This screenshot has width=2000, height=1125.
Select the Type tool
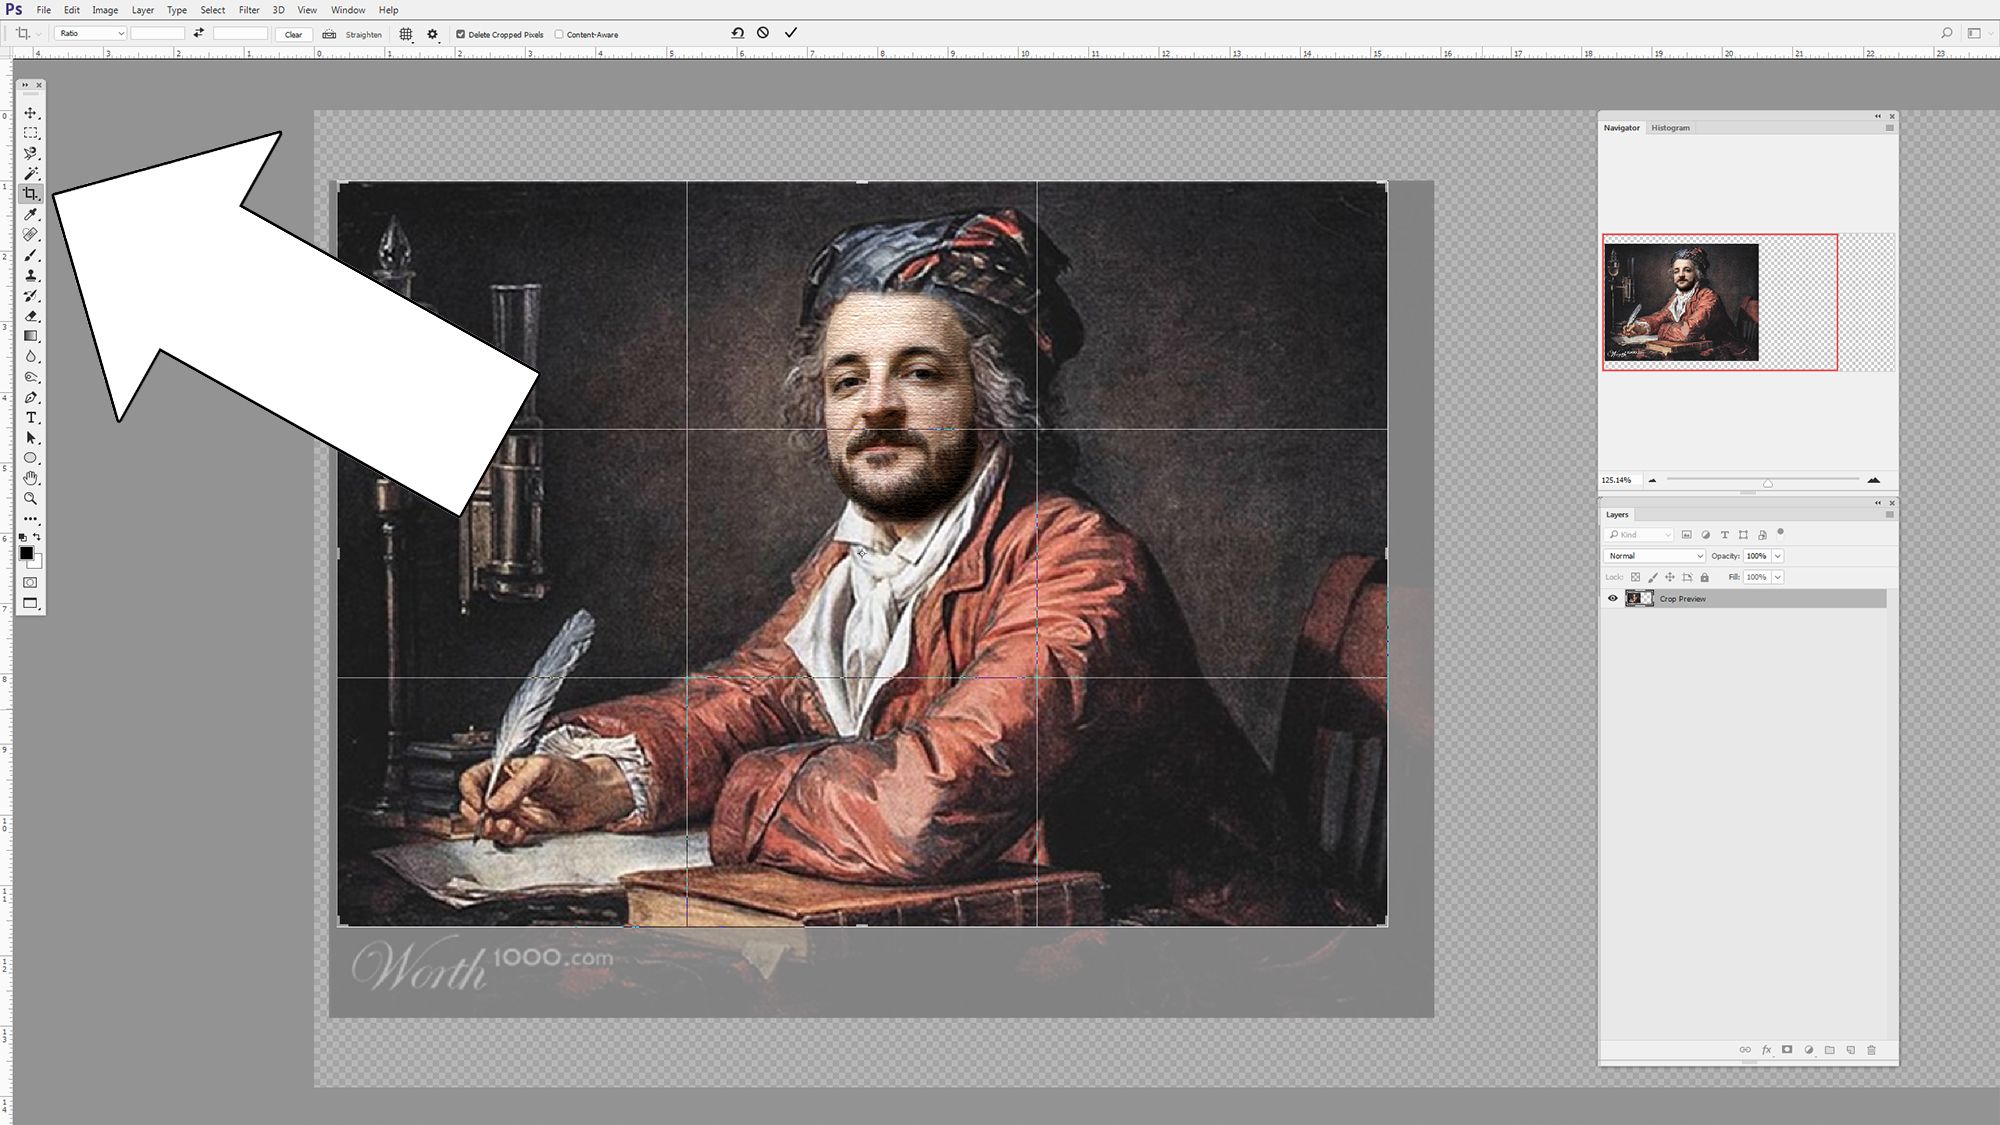31,418
